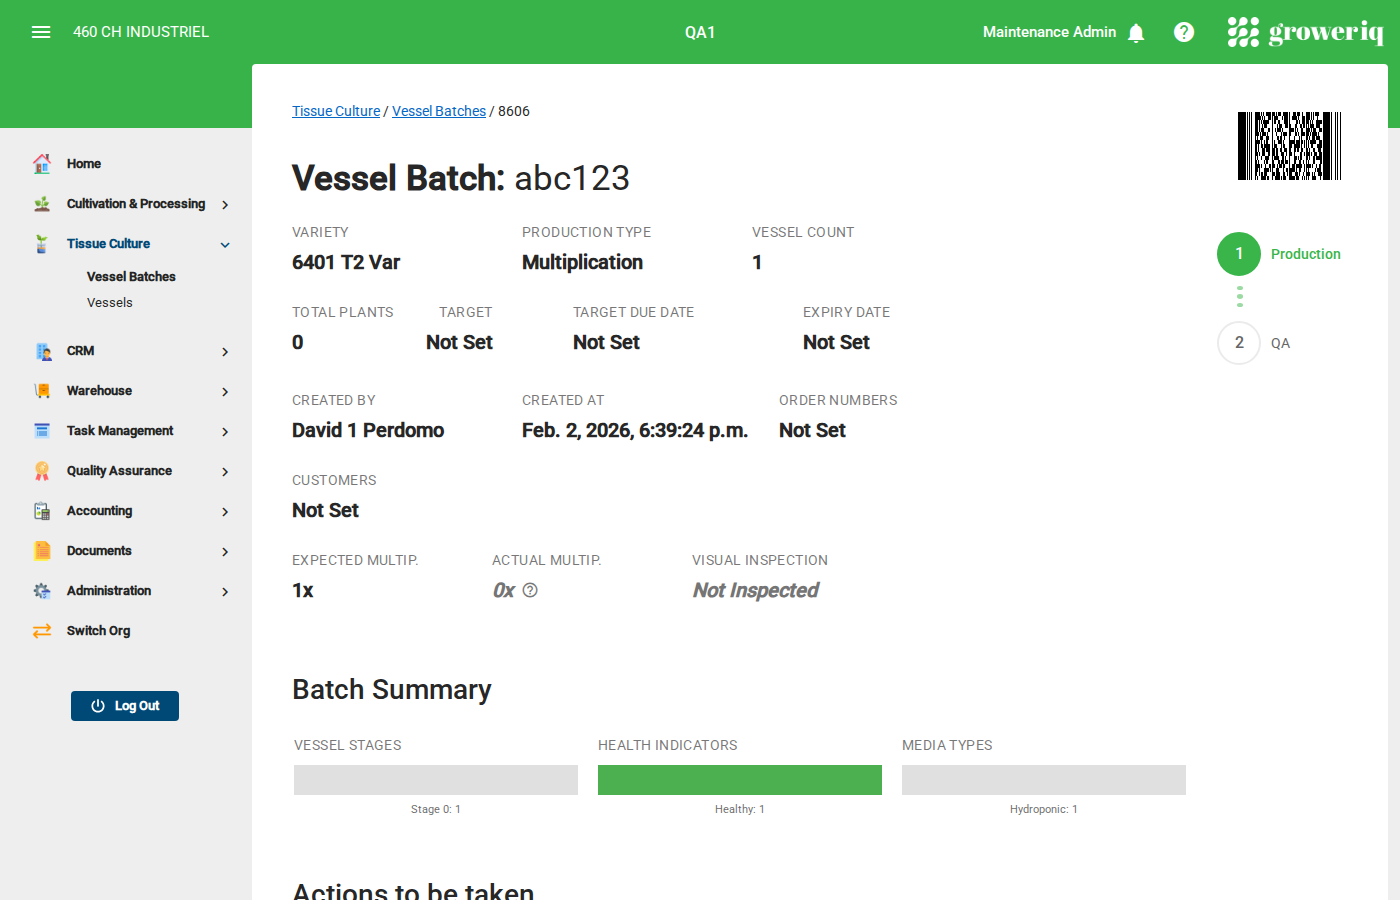Viewport: 1400px width, 900px height.
Task: Click the help question mark icon
Action: pyautogui.click(x=1184, y=31)
